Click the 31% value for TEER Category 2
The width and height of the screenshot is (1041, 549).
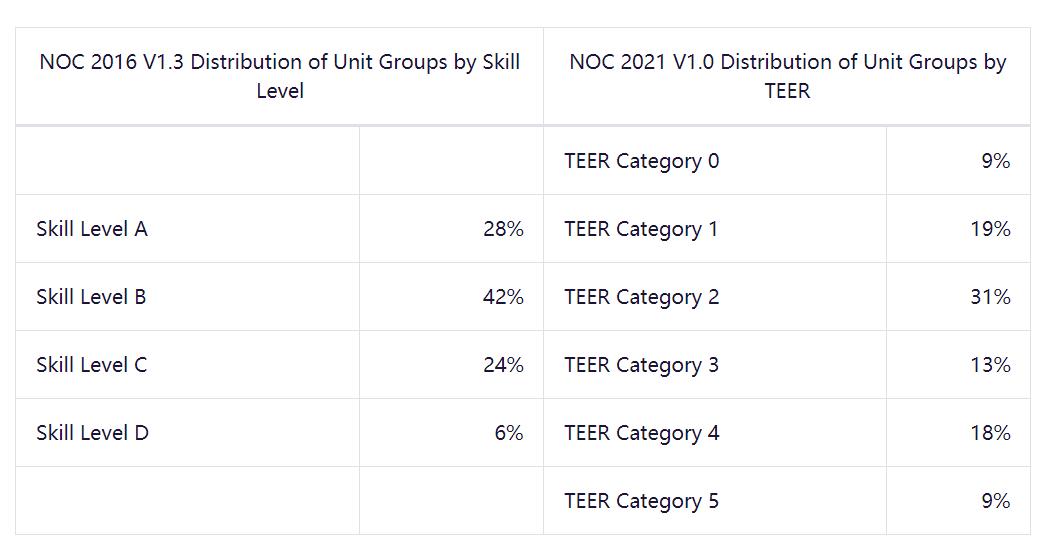click(990, 297)
